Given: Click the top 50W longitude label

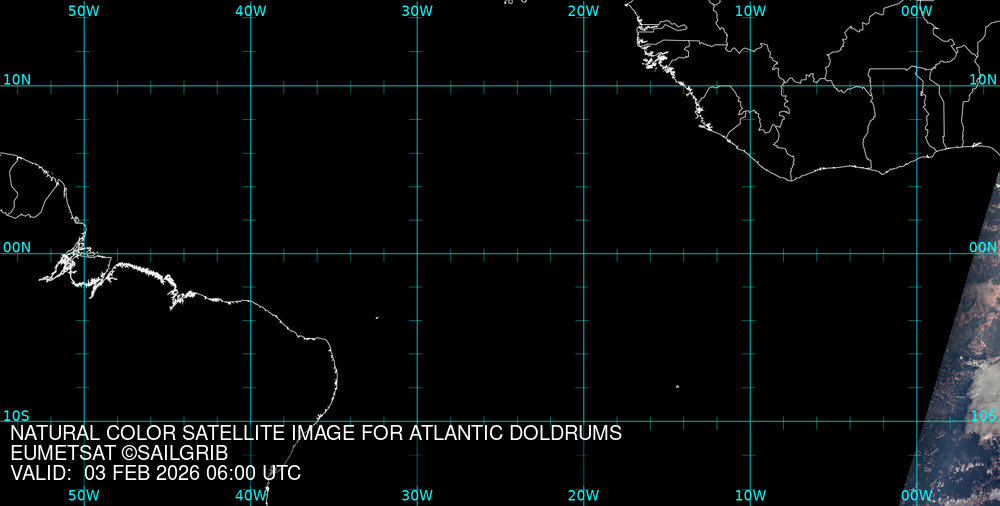Looking at the screenshot, I should pos(84,10).
